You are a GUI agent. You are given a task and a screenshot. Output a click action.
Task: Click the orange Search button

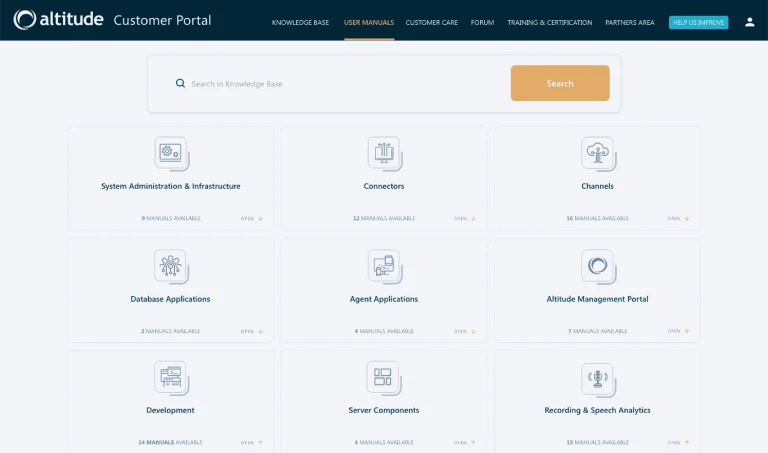tap(560, 83)
